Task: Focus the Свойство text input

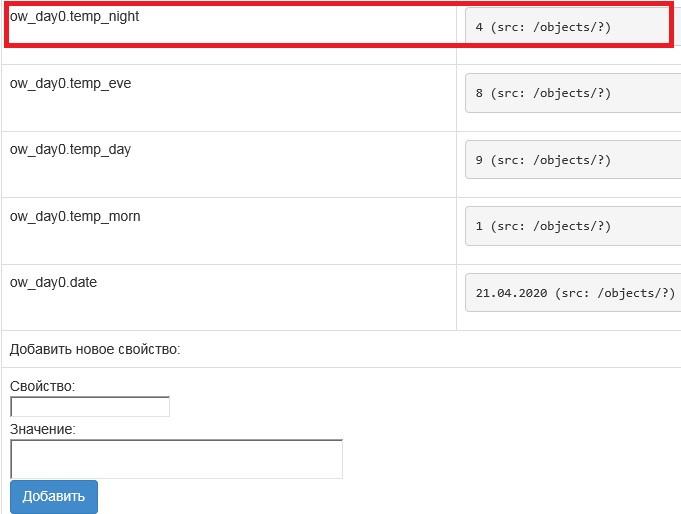Action: pos(90,407)
